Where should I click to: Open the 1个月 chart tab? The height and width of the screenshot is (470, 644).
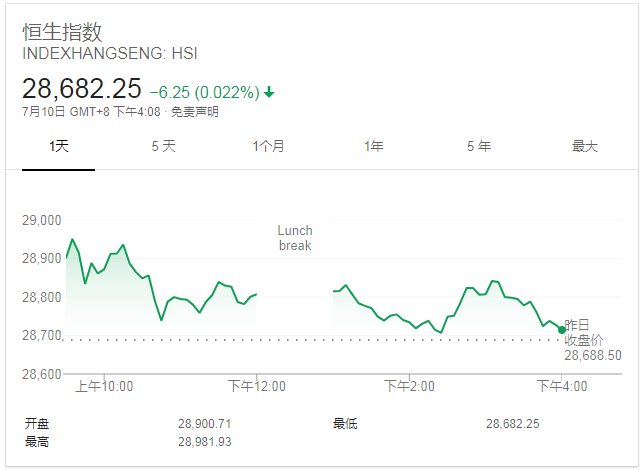click(x=268, y=146)
